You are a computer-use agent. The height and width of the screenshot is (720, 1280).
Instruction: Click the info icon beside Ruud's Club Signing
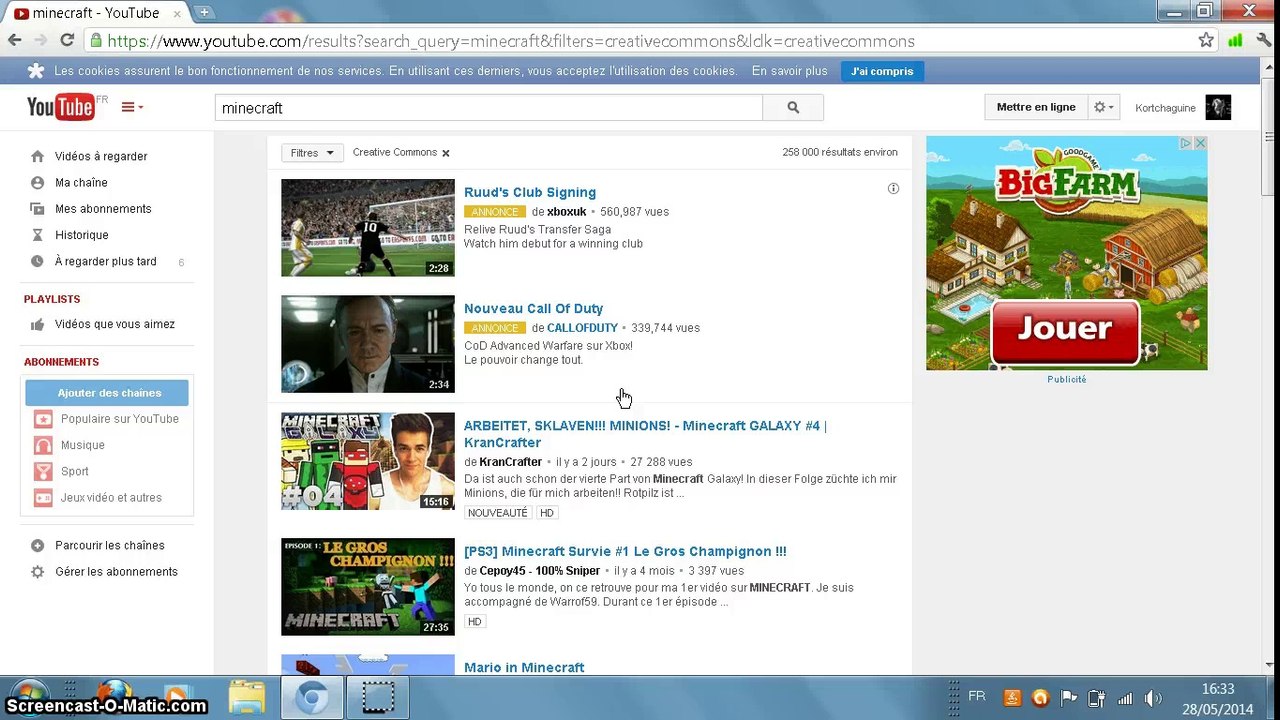[x=893, y=188]
